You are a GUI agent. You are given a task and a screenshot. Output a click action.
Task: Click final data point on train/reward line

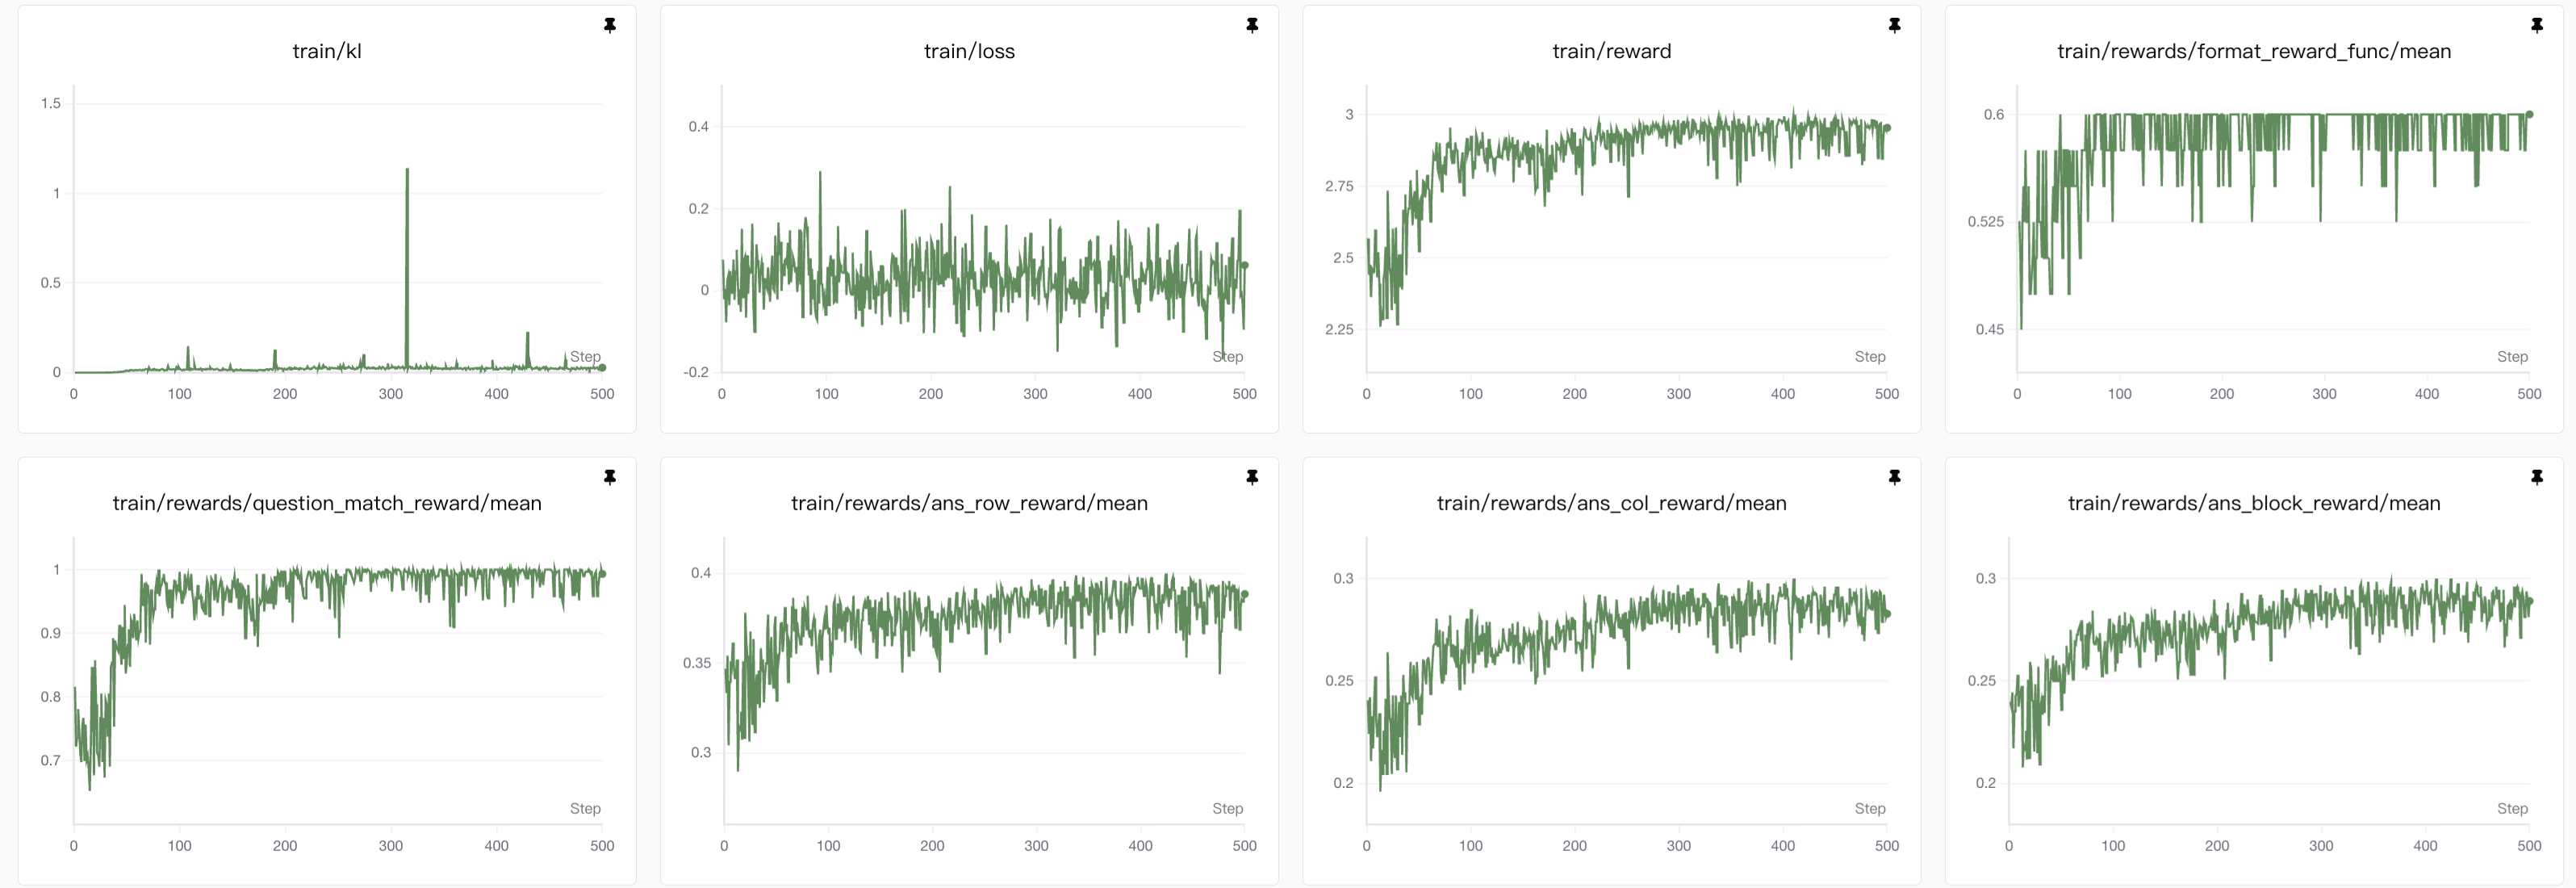(1887, 128)
